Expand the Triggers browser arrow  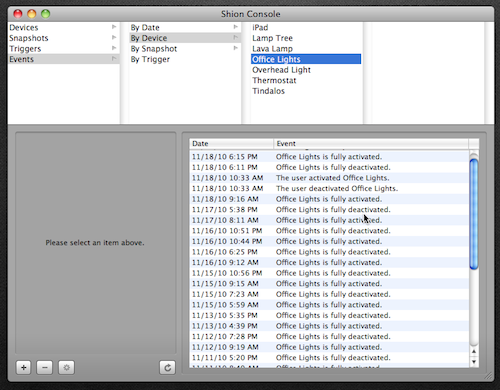click(x=114, y=48)
